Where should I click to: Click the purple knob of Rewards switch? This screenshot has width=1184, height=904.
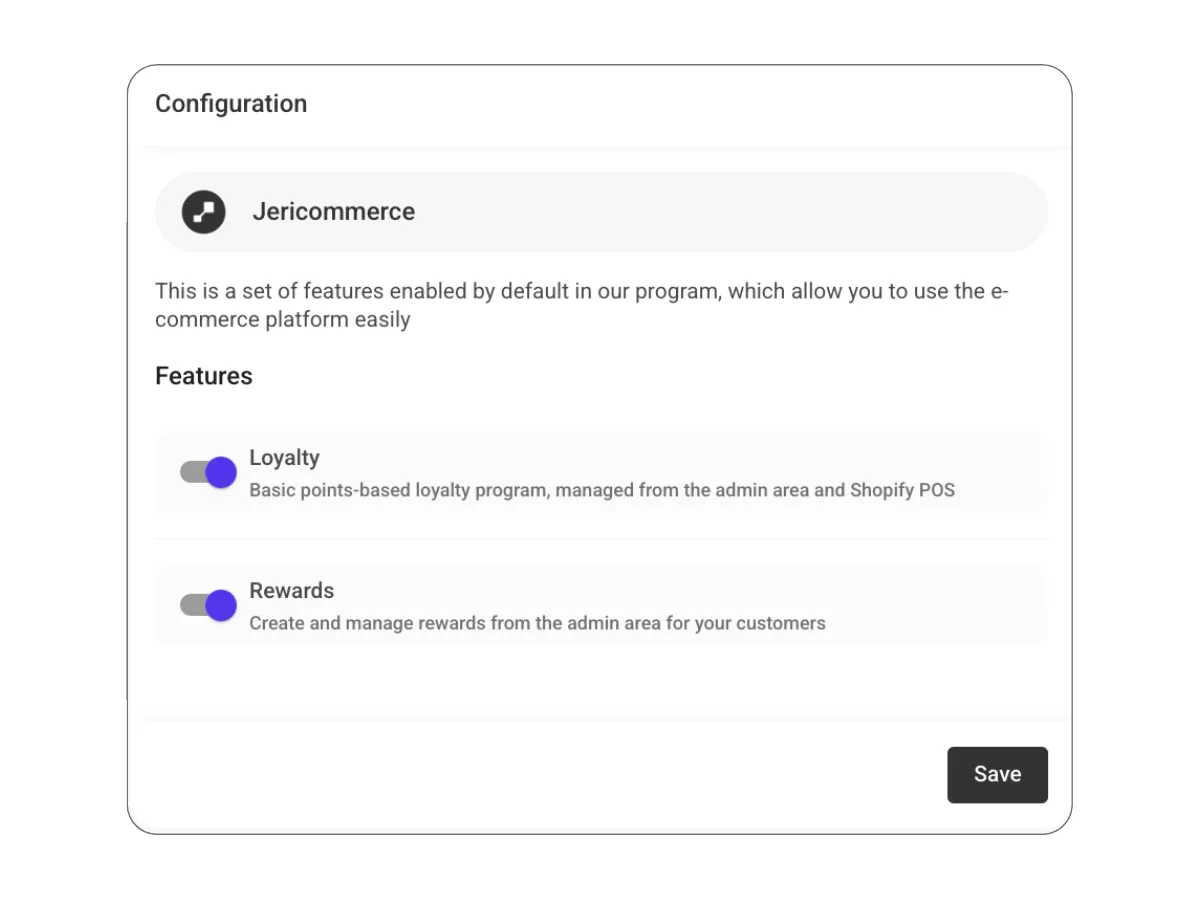(221, 605)
